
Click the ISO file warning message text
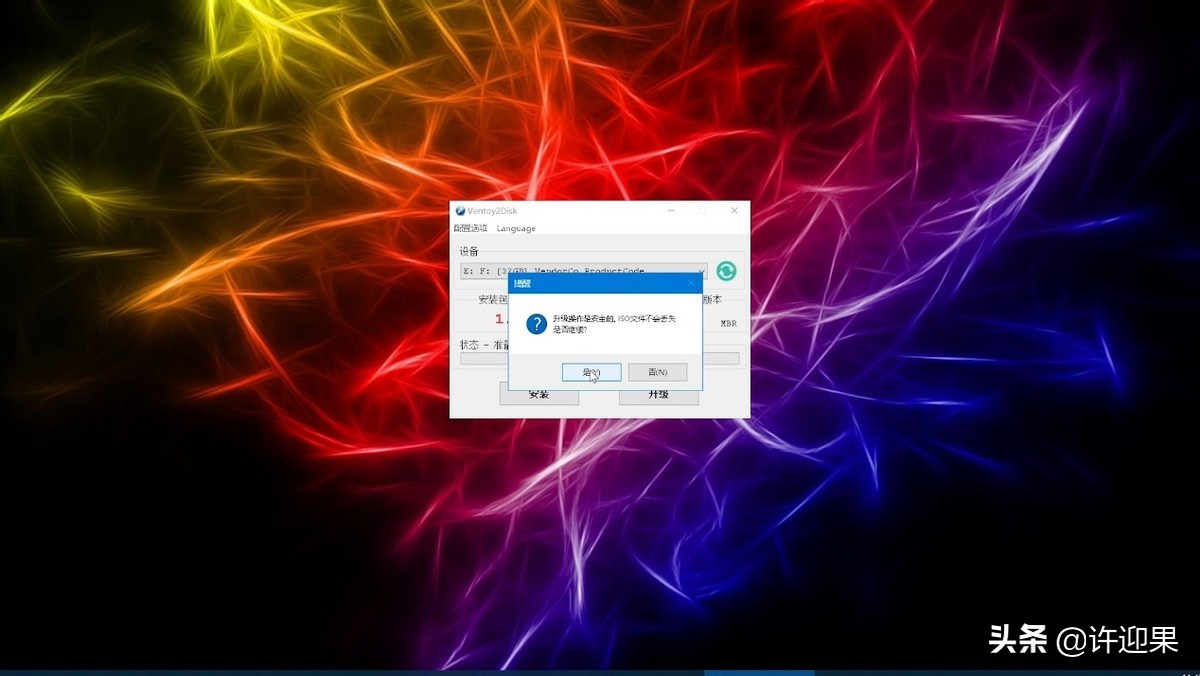tap(614, 318)
